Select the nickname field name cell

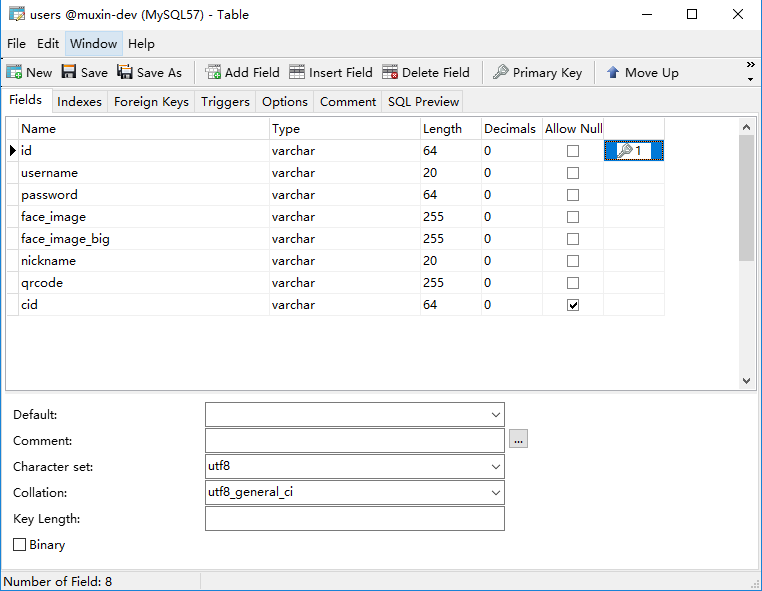click(144, 261)
